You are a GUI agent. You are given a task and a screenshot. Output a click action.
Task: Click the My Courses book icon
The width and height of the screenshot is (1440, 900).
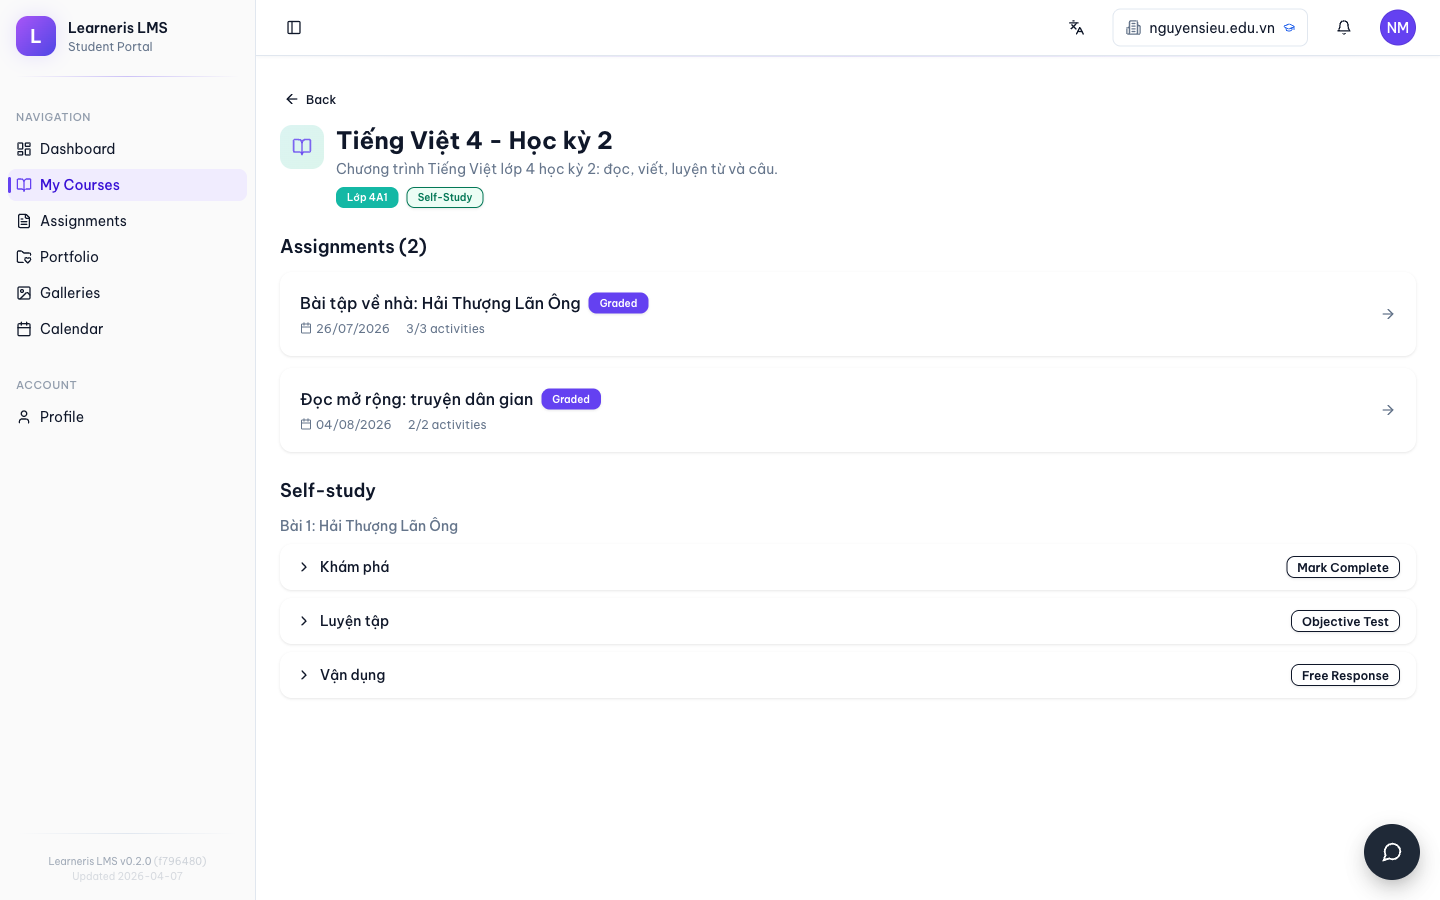24,185
